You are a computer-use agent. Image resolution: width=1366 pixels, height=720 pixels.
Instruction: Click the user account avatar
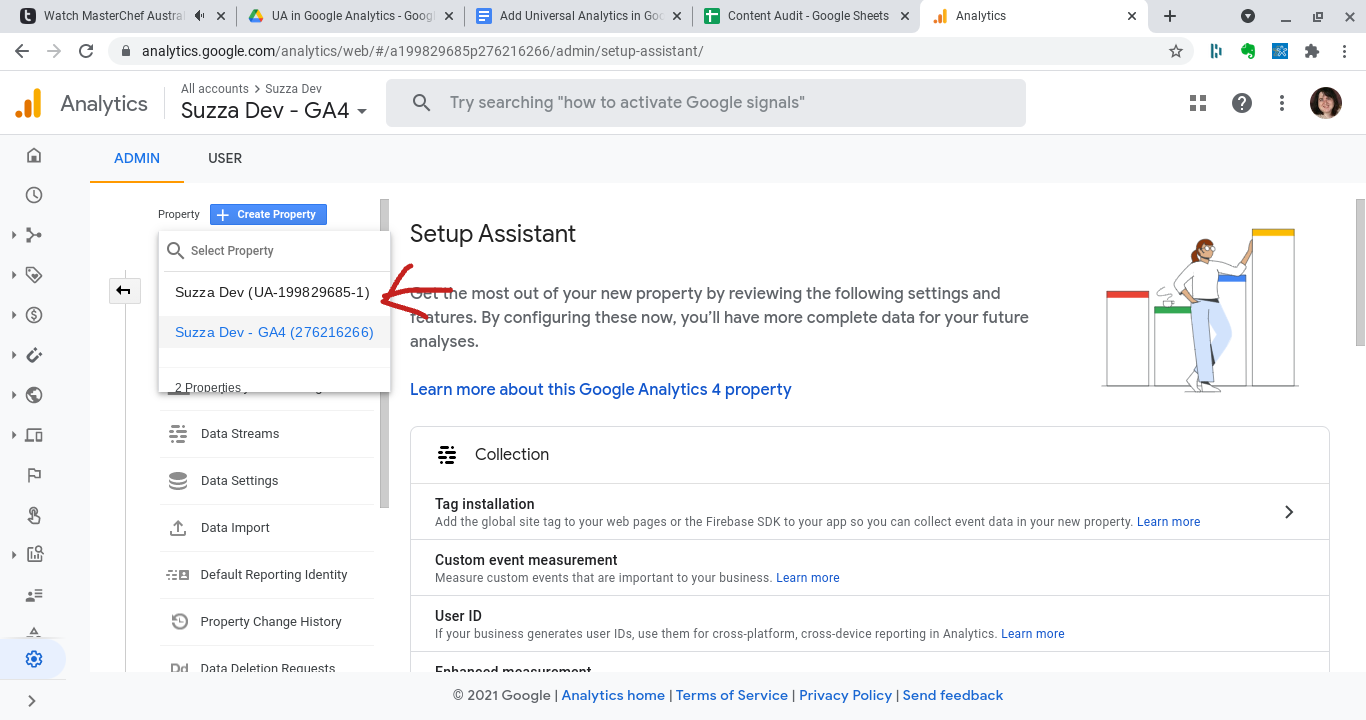point(1326,103)
